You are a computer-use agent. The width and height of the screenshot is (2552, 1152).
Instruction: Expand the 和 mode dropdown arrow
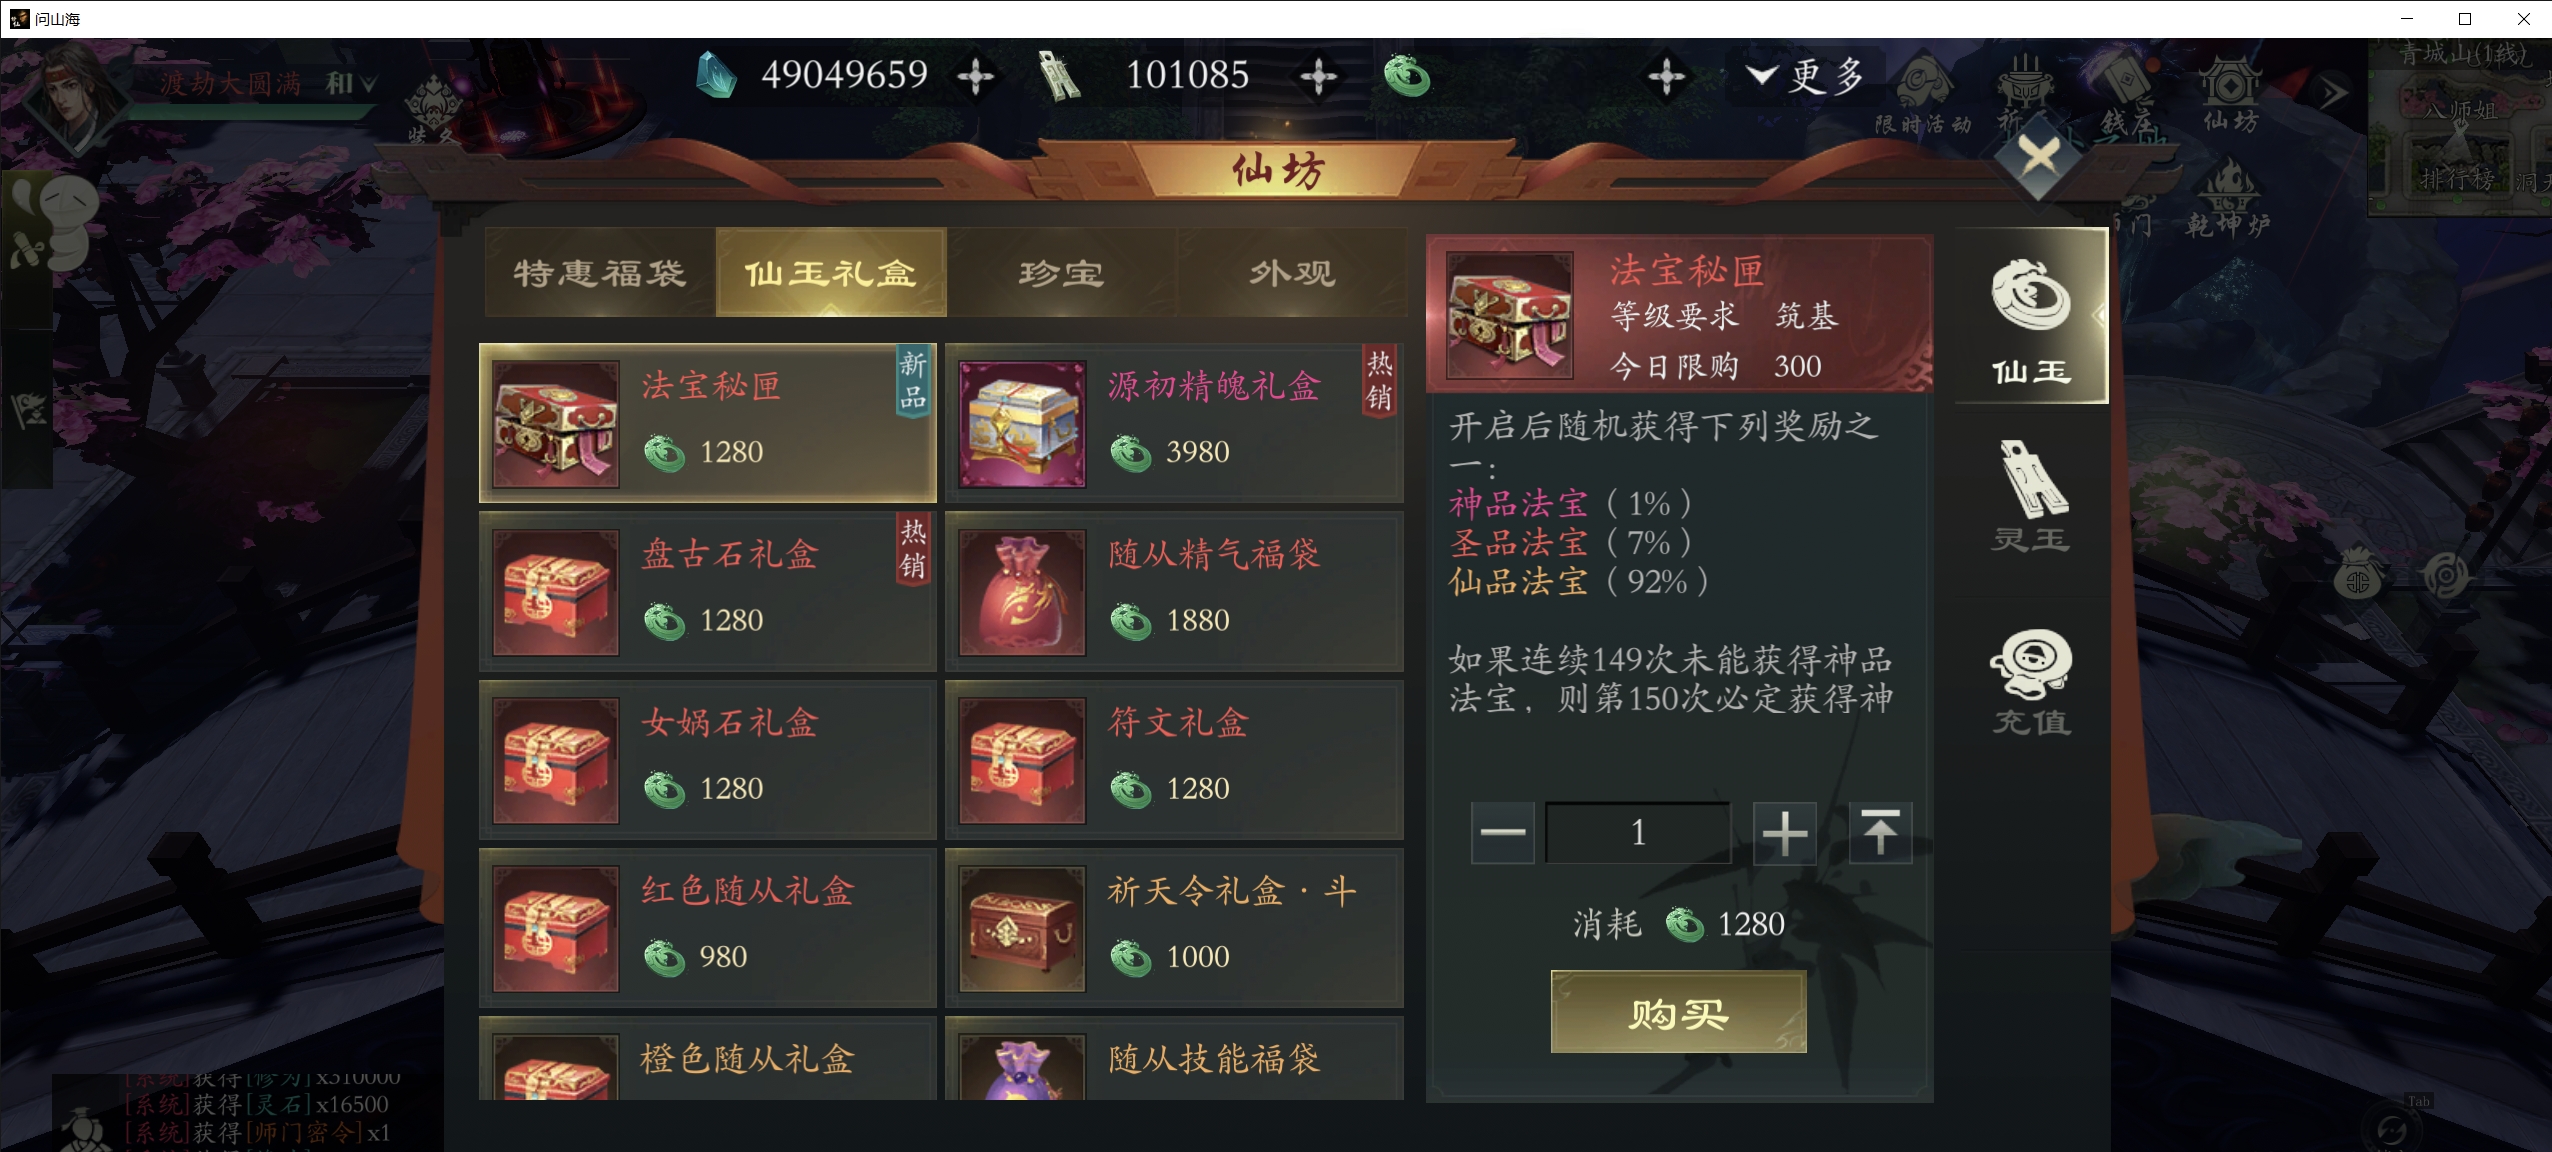point(368,85)
